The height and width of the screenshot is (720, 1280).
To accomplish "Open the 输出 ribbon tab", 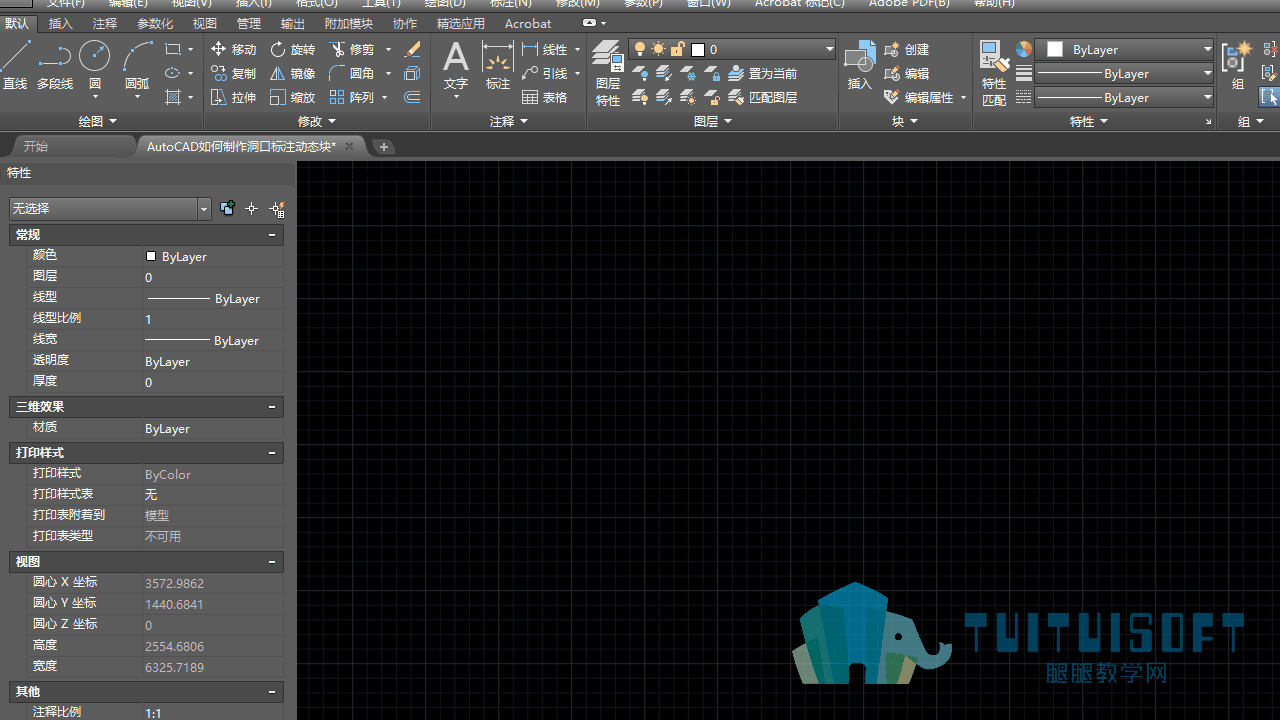I will (x=293, y=23).
